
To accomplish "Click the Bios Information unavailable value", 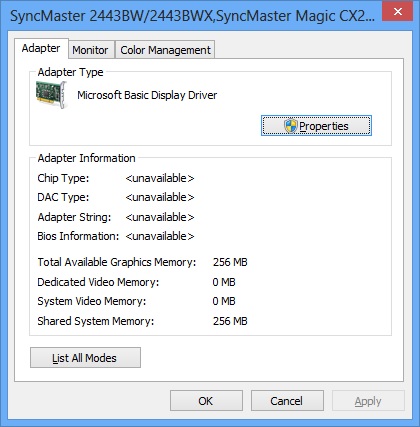I will 160,236.
